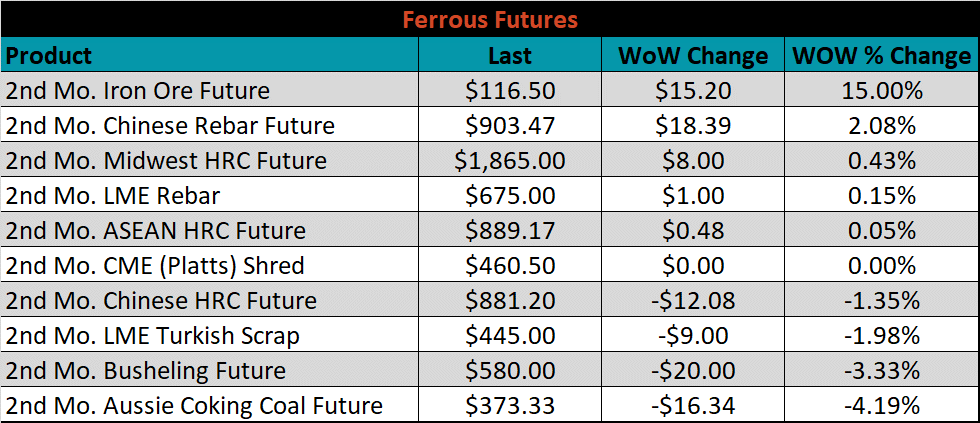Select the 15.00% change cell
Viewport: 980px width, 423px height.
pos(882,90)
